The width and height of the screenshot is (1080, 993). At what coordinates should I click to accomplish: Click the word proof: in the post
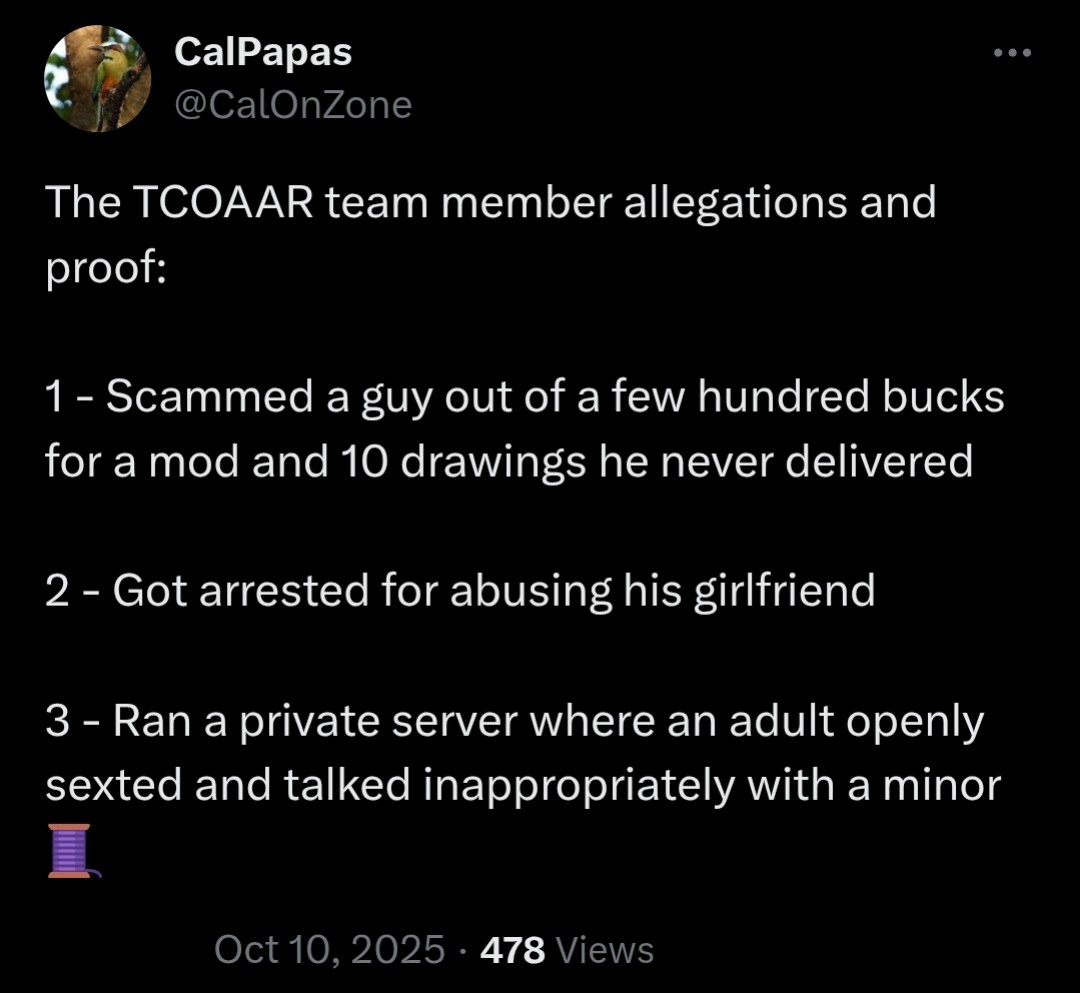106,269
